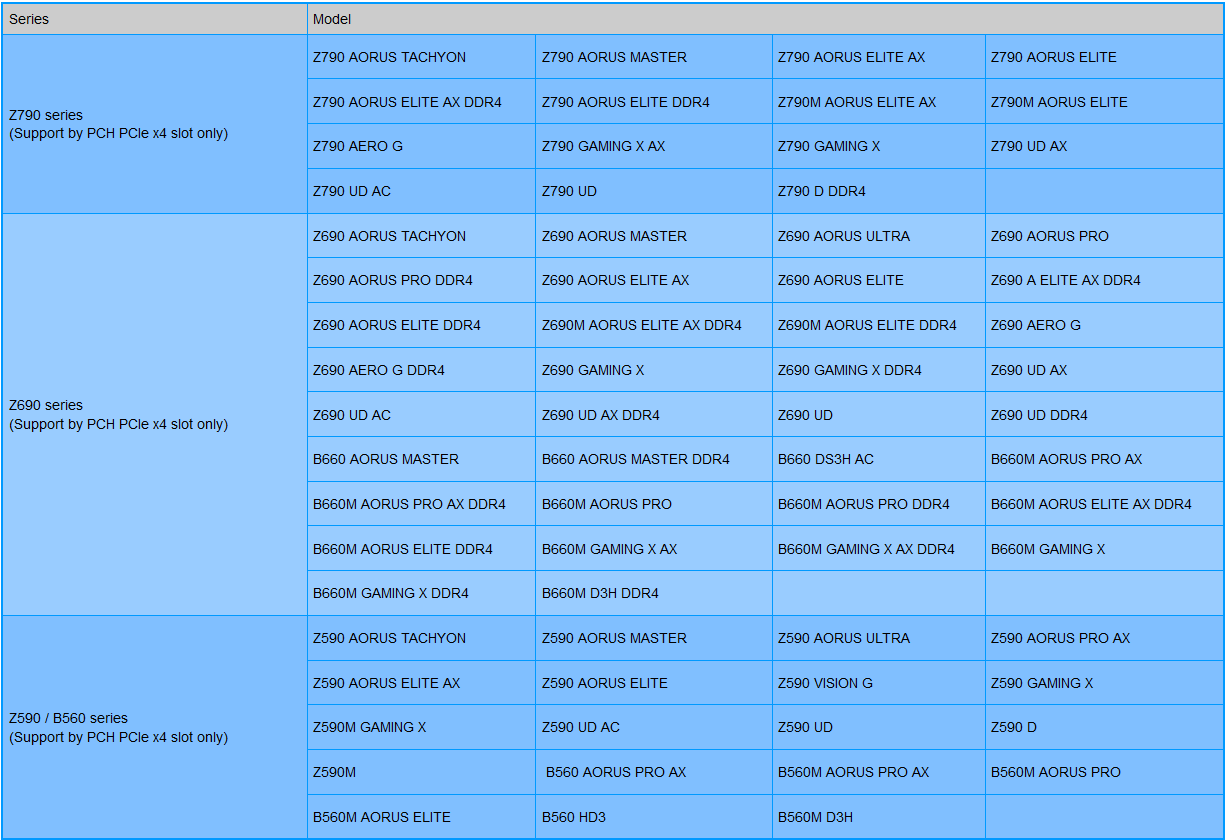Click the Z590M GAMING X cell
This screenshot has width=1226, height=840.
tap(421, 727)
